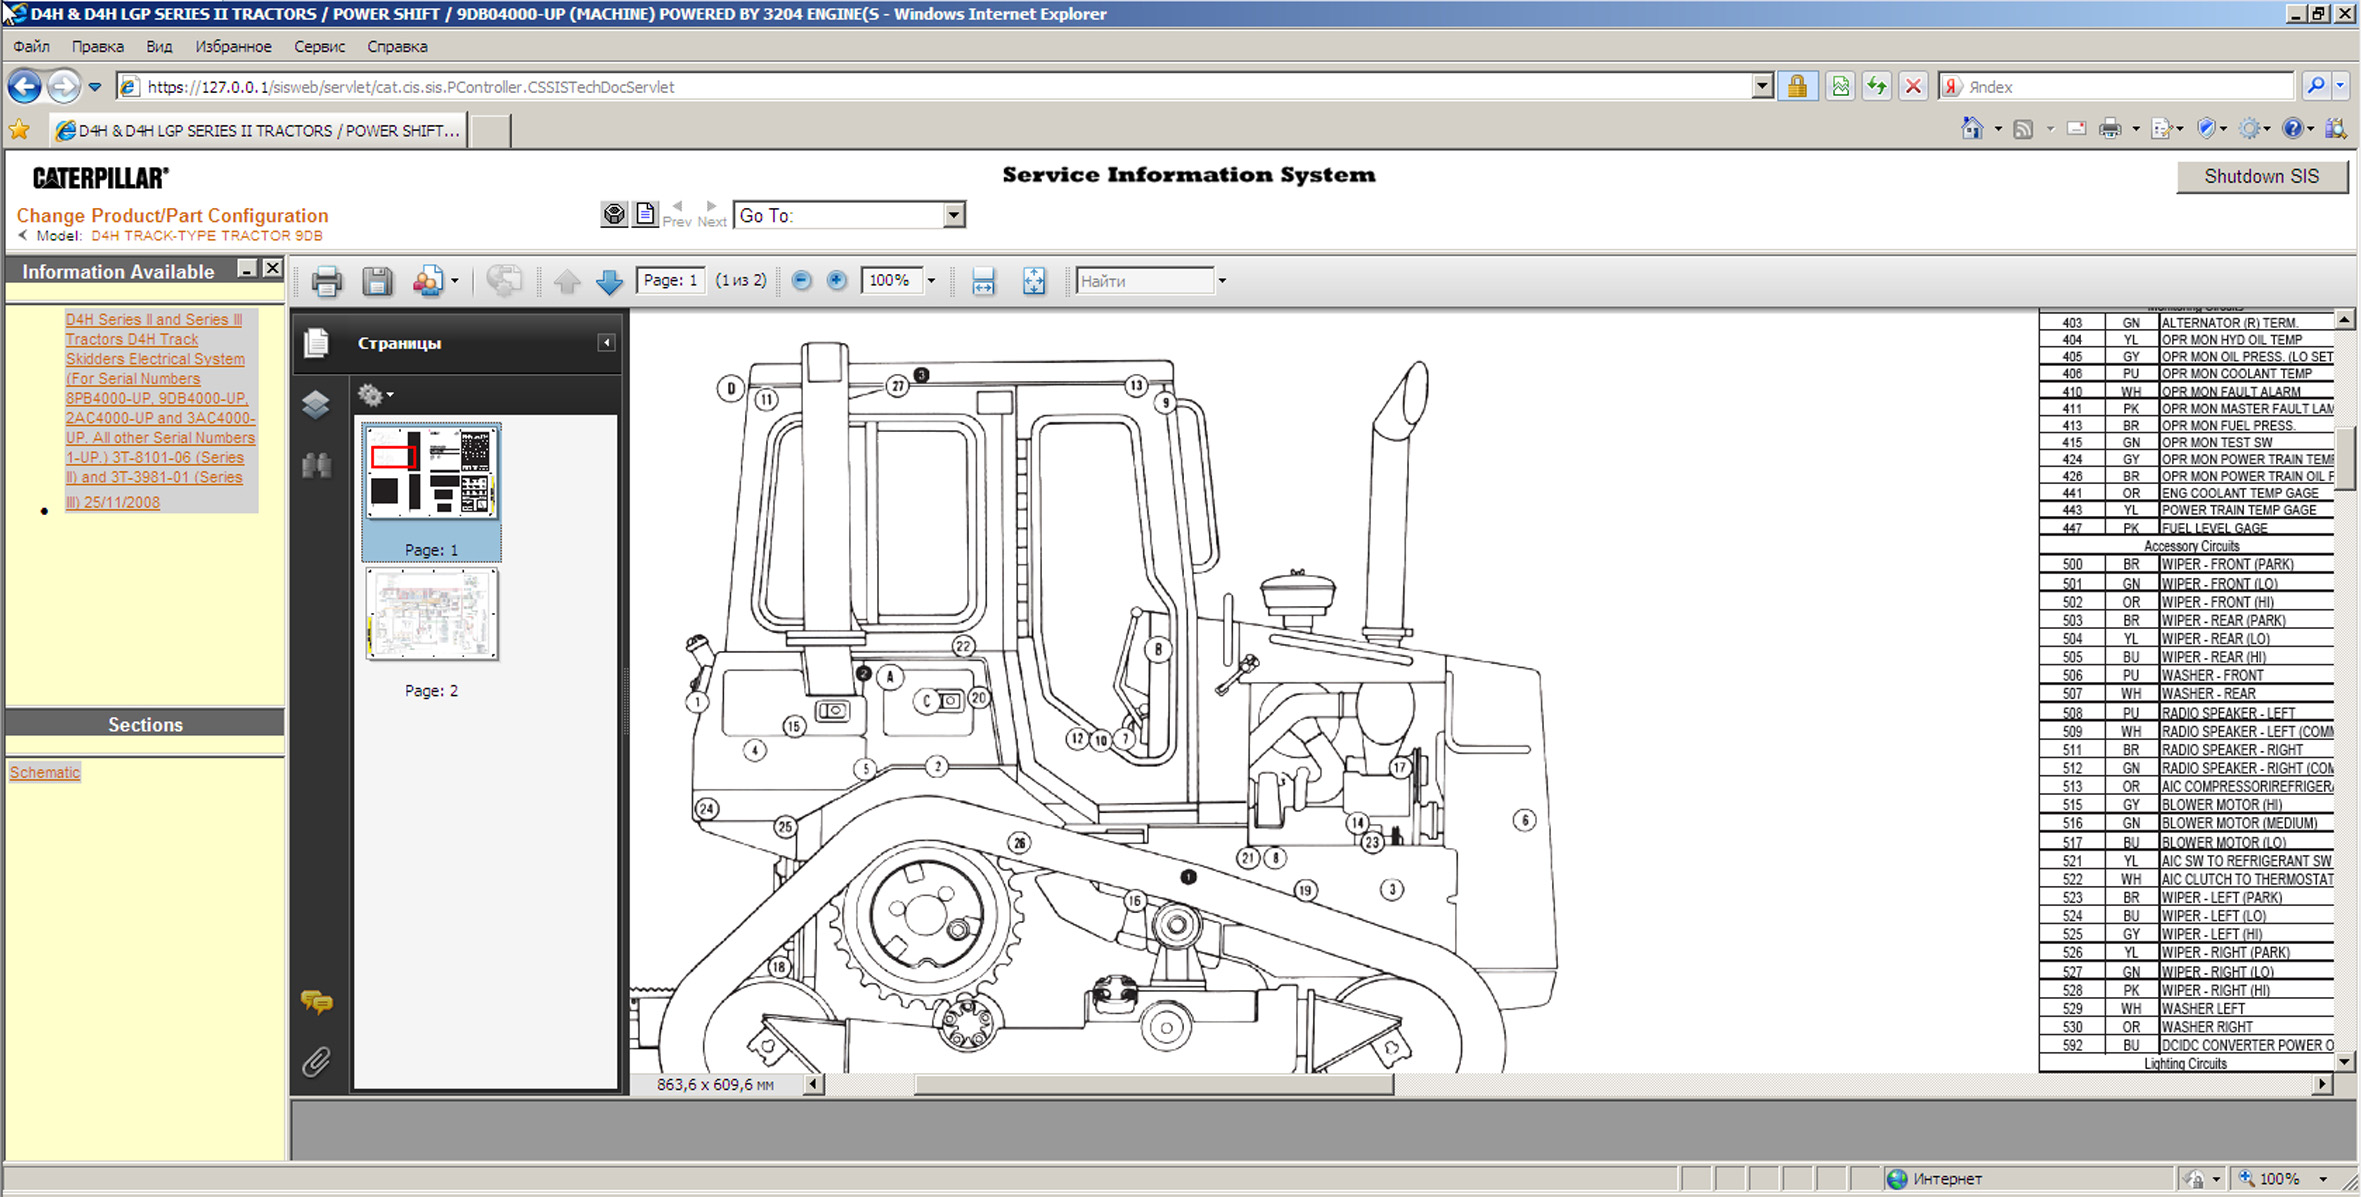Expand the 100% zoom level dropdown
Viewport: 2362px width, 1197px height.
pos(931,281)
